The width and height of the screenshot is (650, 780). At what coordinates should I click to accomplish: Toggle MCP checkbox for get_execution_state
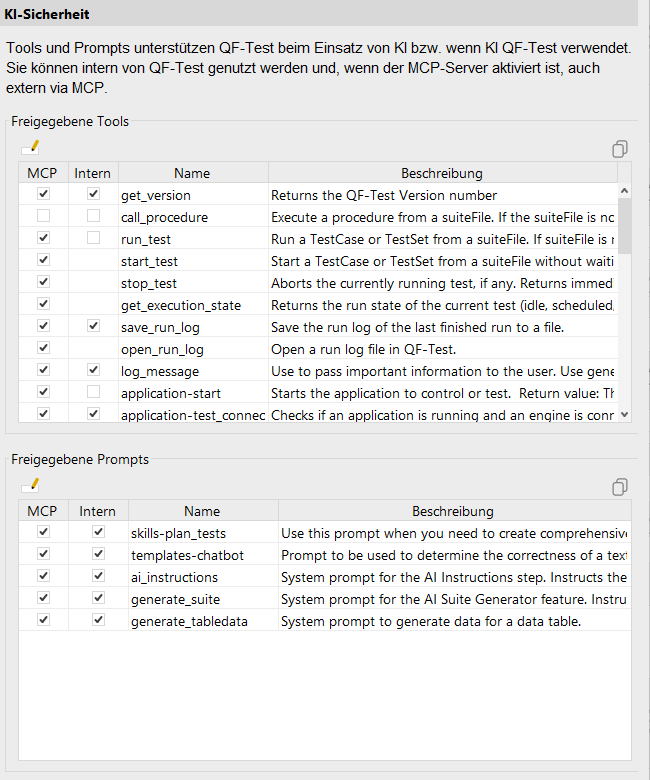(44, 304)
